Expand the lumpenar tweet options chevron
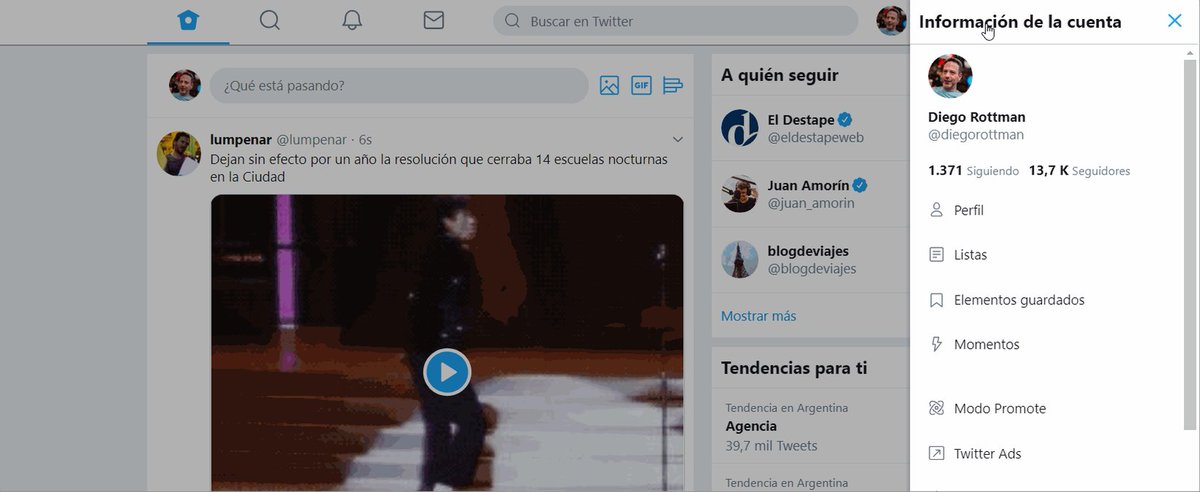Viewport: 1200px width, 492px height. pyautogui.click(x=678, y=139)
